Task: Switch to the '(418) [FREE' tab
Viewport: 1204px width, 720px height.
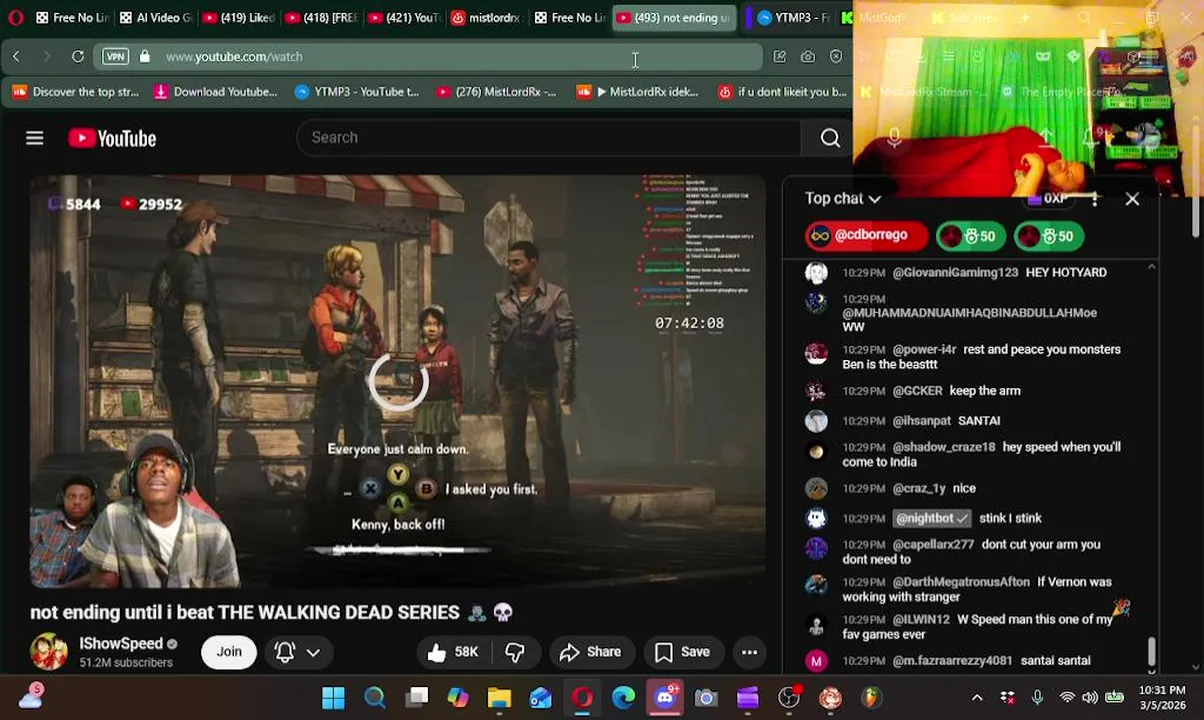Action: (319, 18)
